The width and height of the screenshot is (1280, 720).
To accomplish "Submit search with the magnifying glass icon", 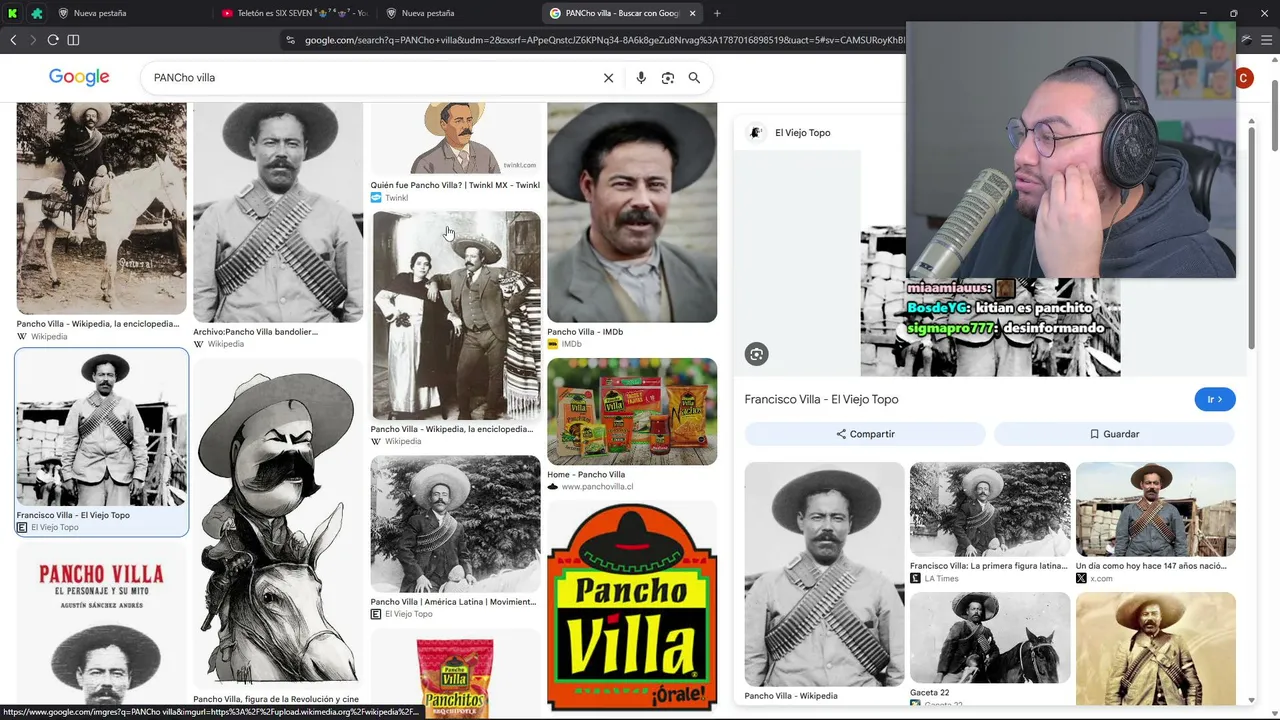I will [x=694, y=78].
